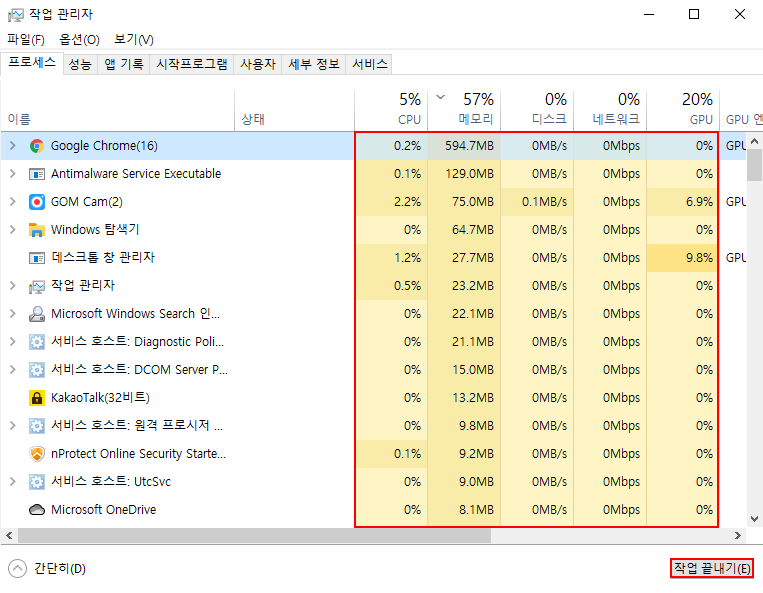Expand 서비스 호스트: UtcSvc row
The width and height of the screenshot is (763, 593).
[x=13, y=482]
